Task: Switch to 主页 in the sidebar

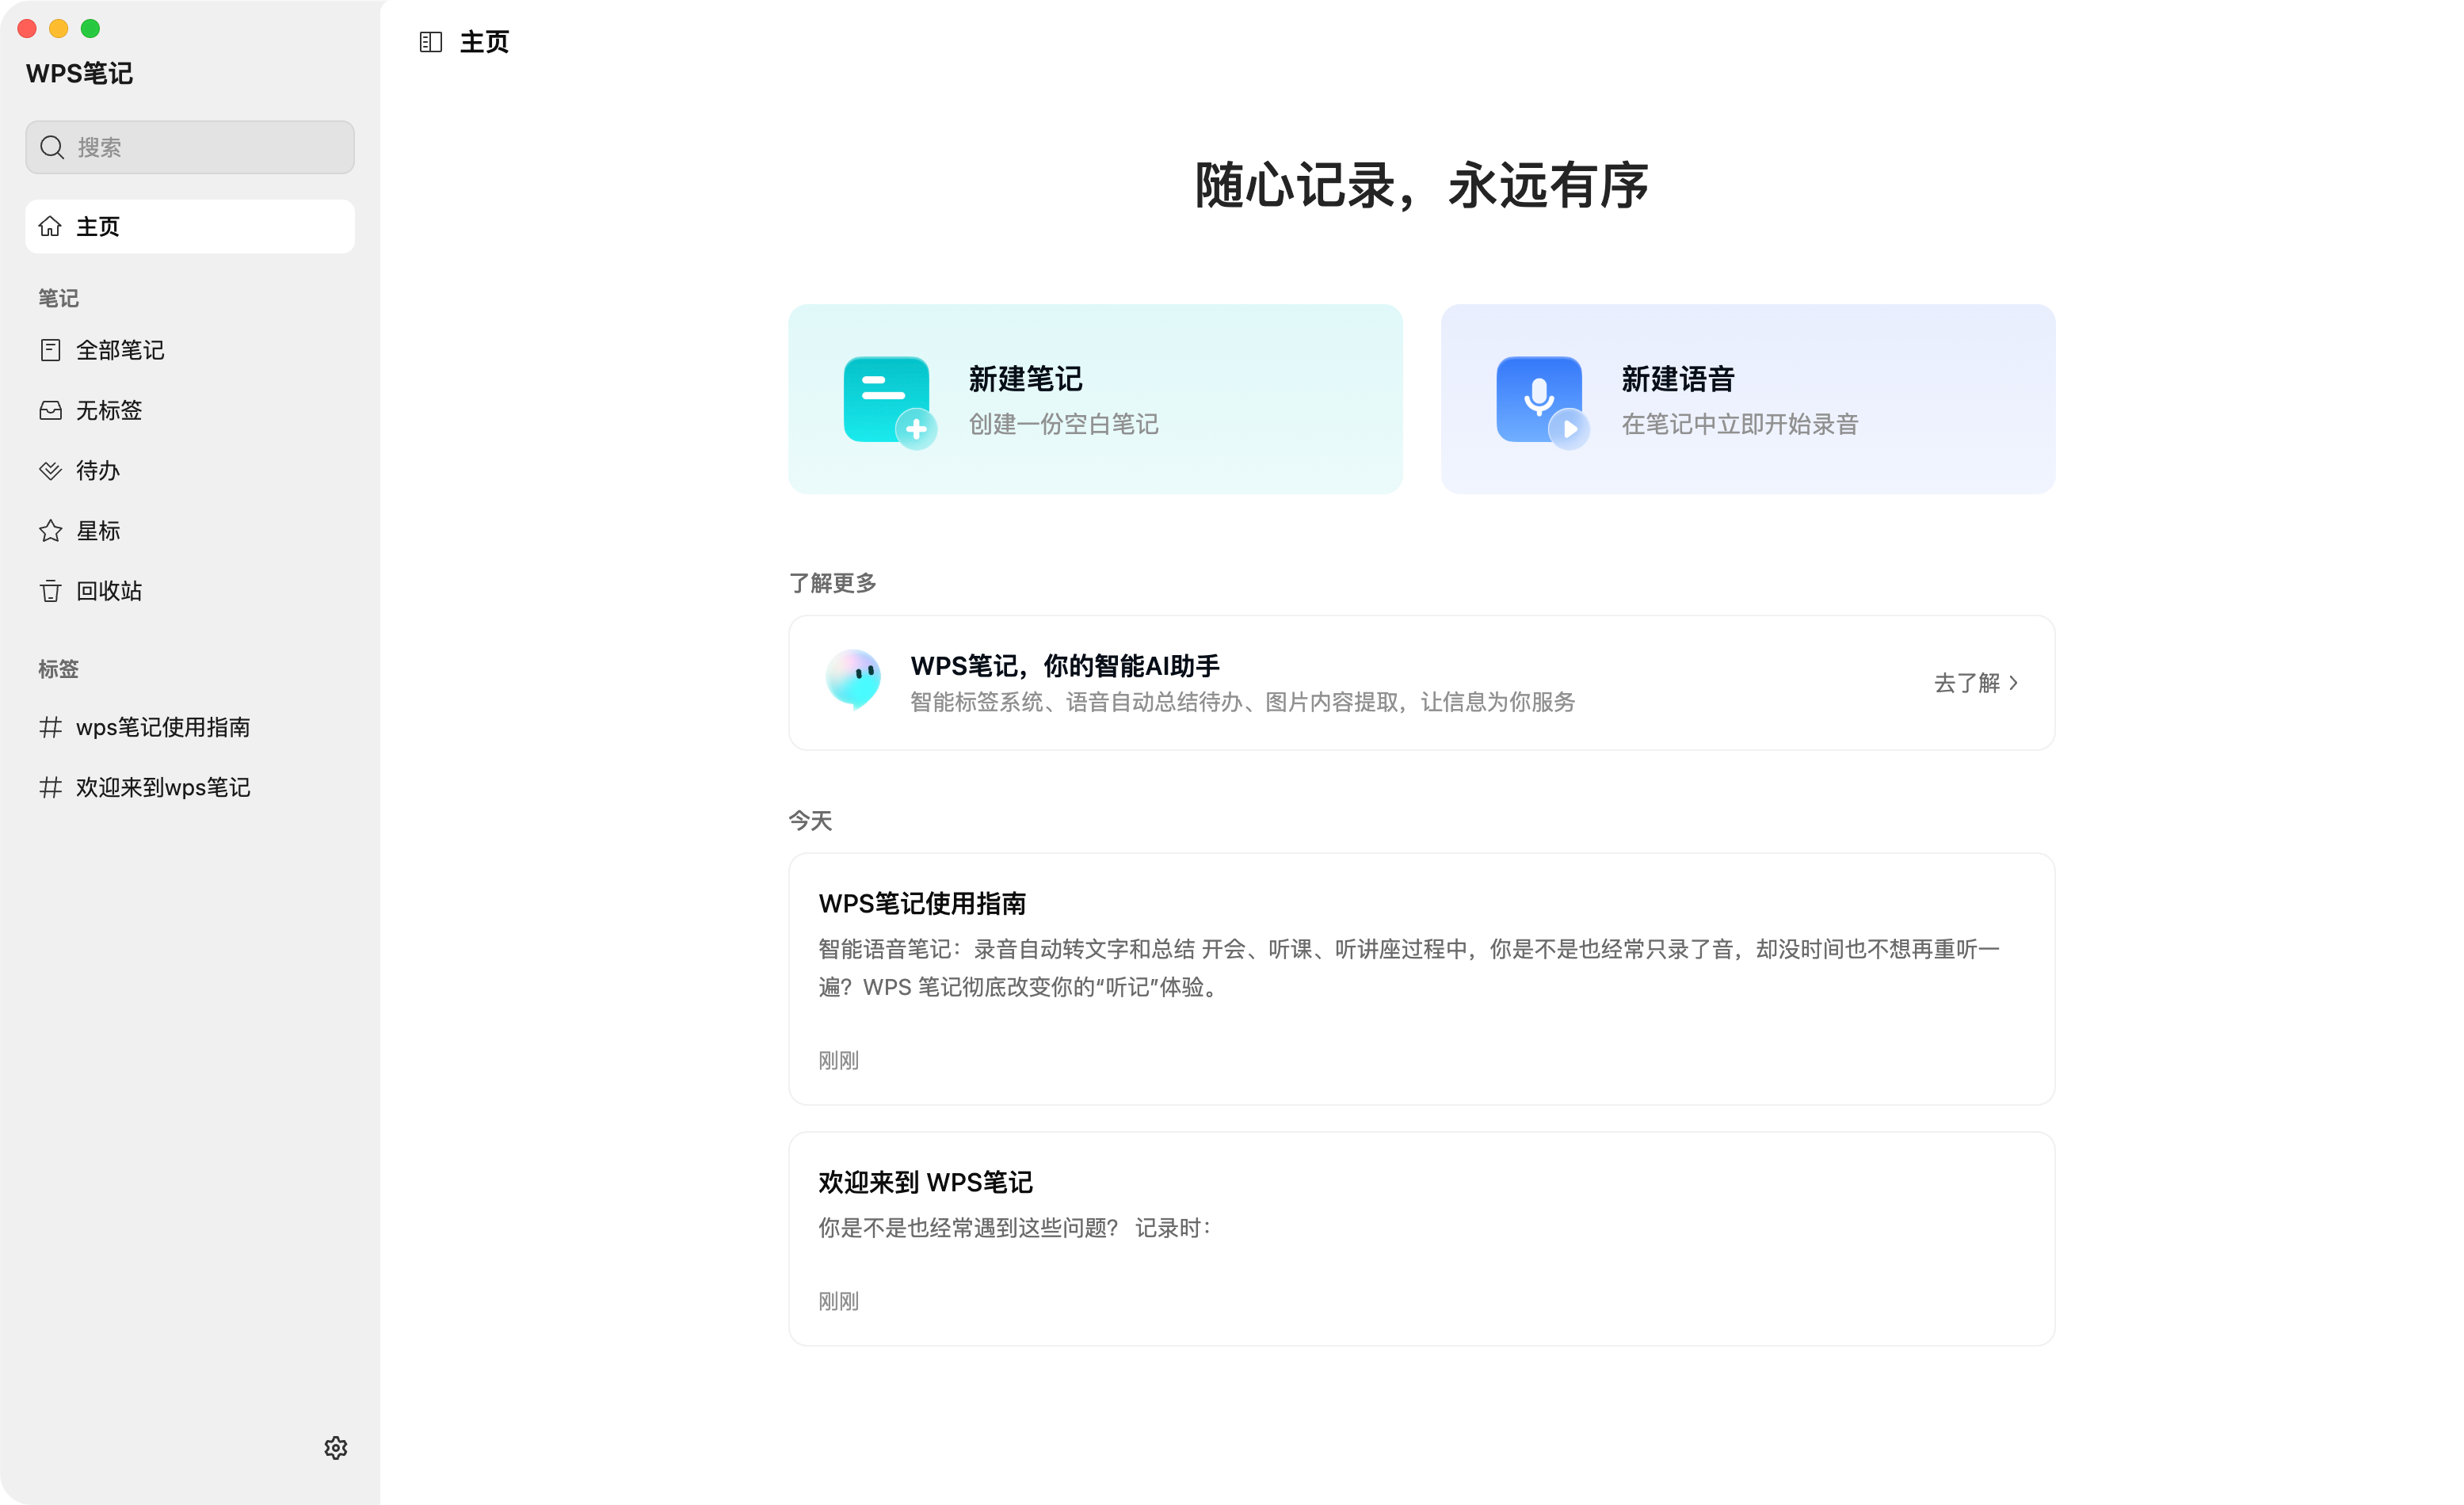Action: 97,226
